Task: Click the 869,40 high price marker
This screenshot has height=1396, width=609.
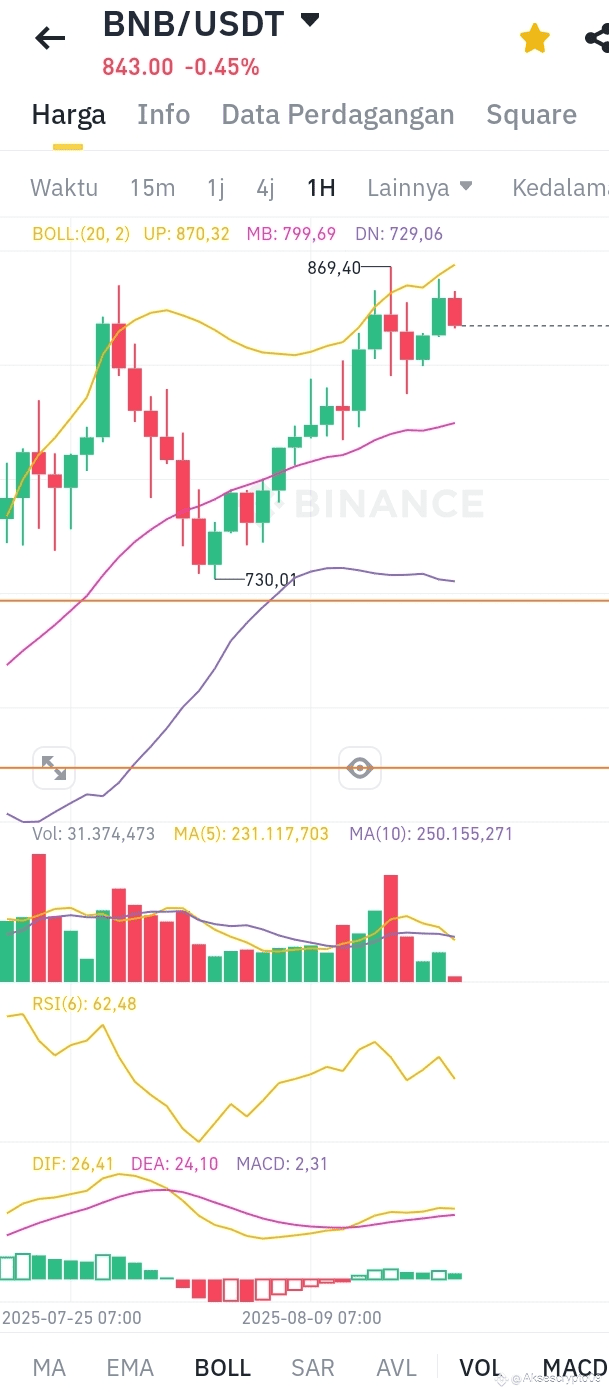Action: coord(334,268)
